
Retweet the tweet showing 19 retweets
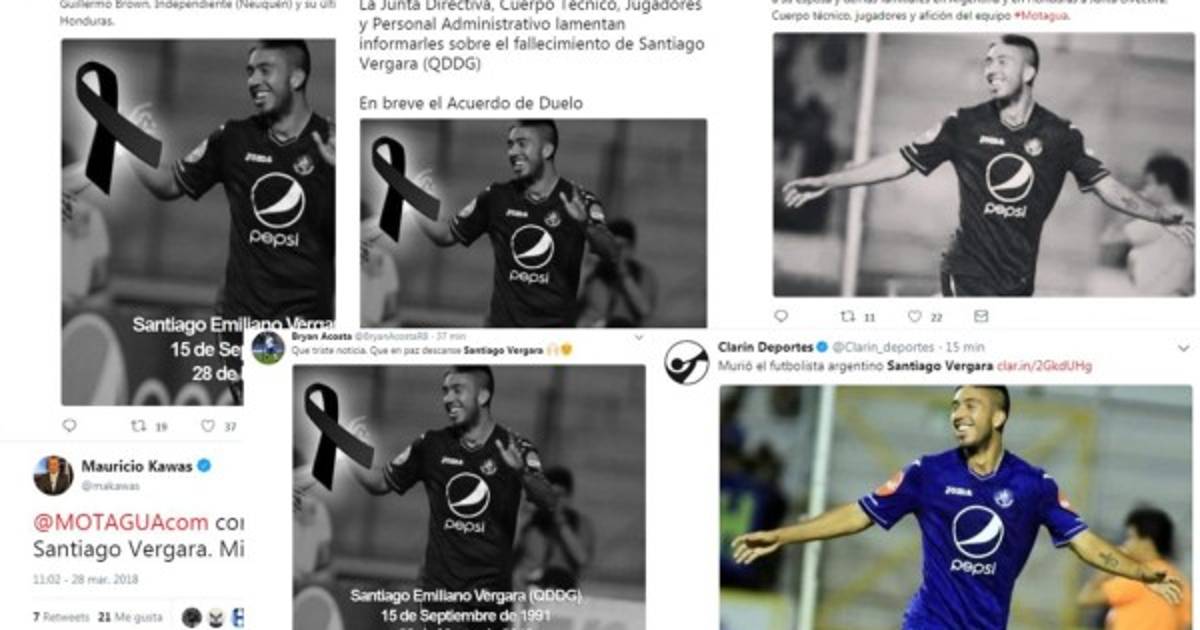pyautogui.click(x=139, y=425)
